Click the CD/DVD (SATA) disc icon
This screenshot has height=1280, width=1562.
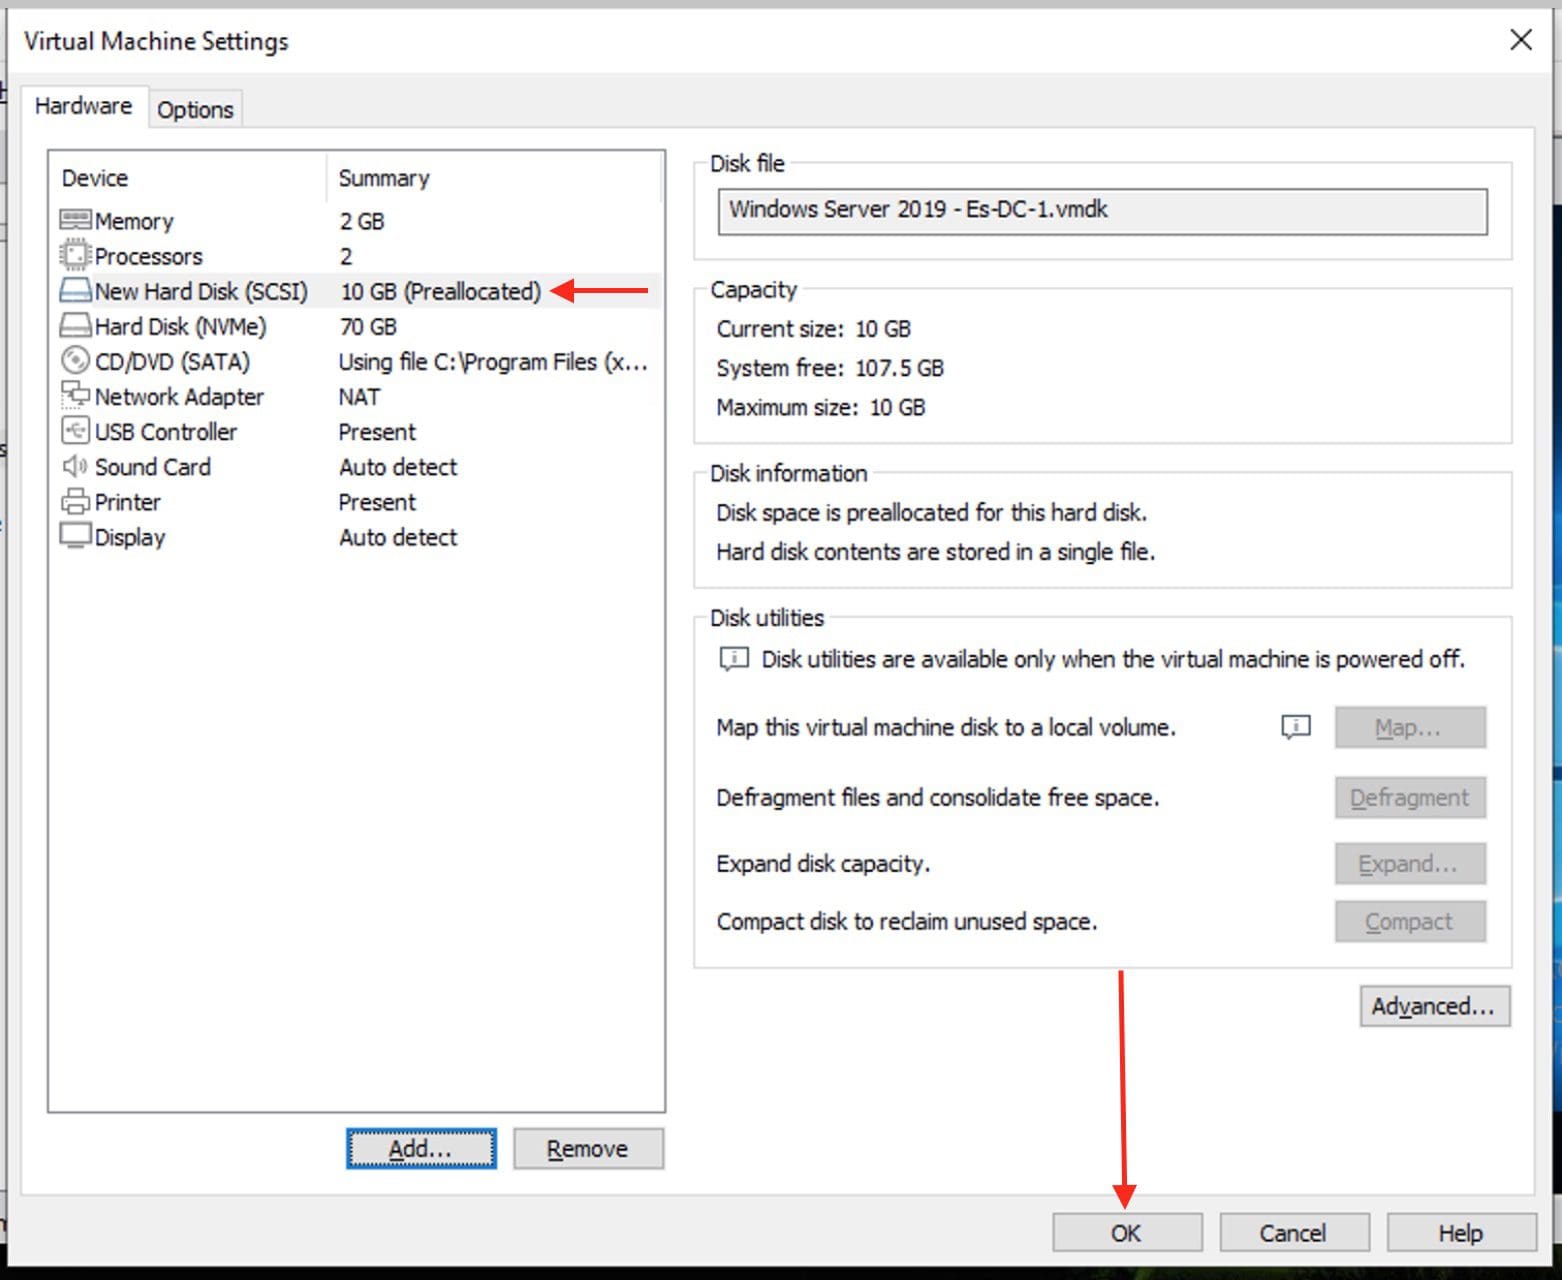click(75, 361)
